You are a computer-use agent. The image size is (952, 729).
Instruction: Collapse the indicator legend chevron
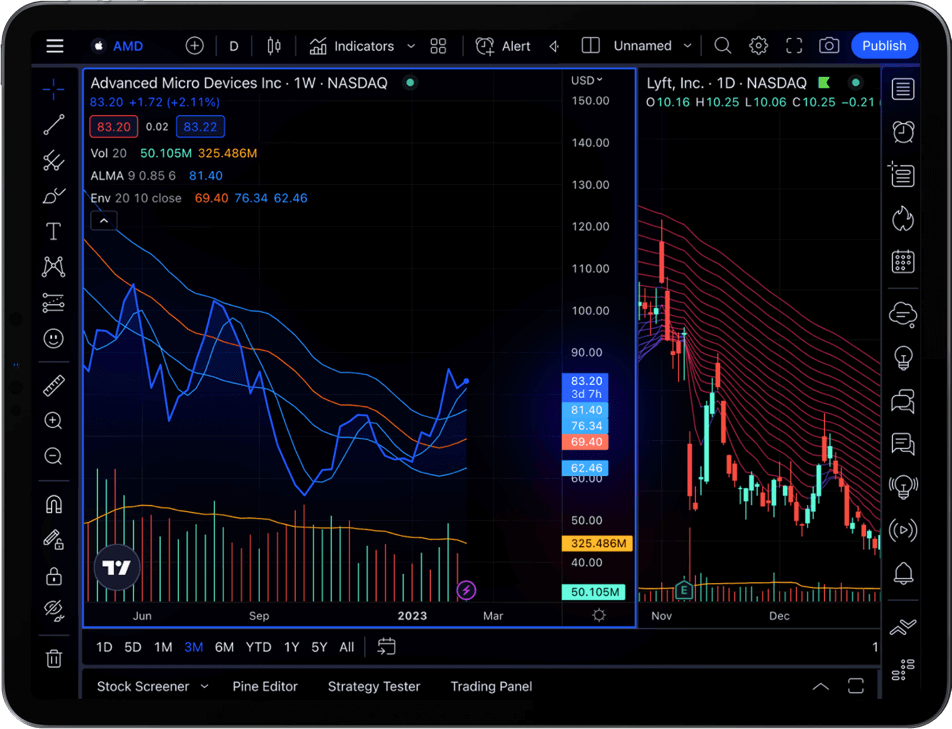pos(104,221)
